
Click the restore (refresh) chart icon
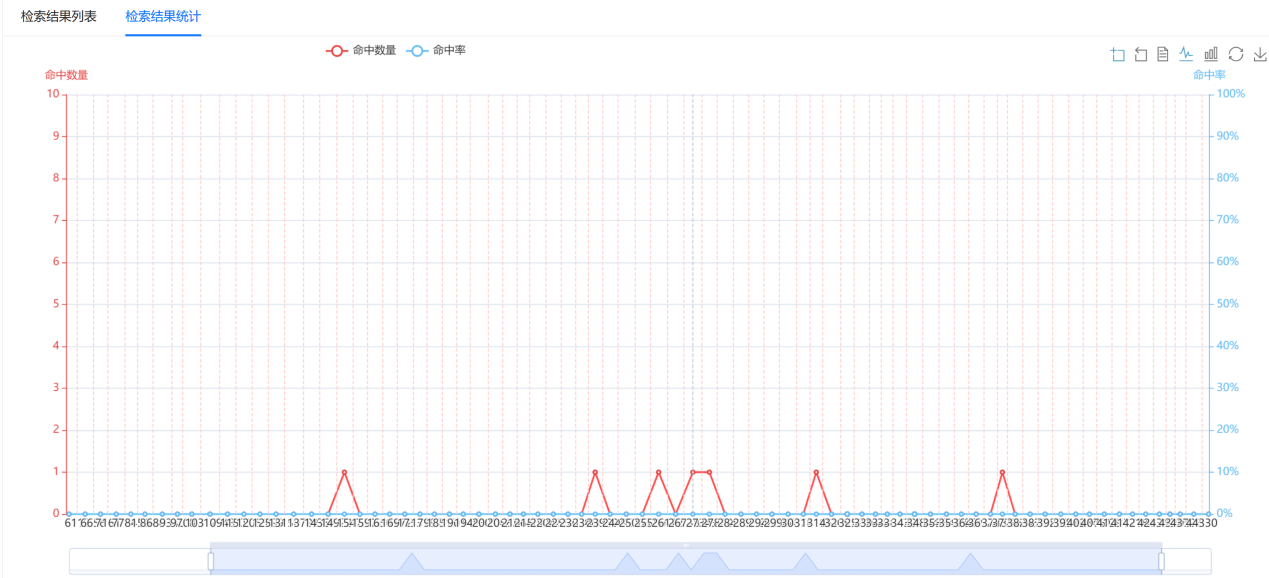point(1235,54)
